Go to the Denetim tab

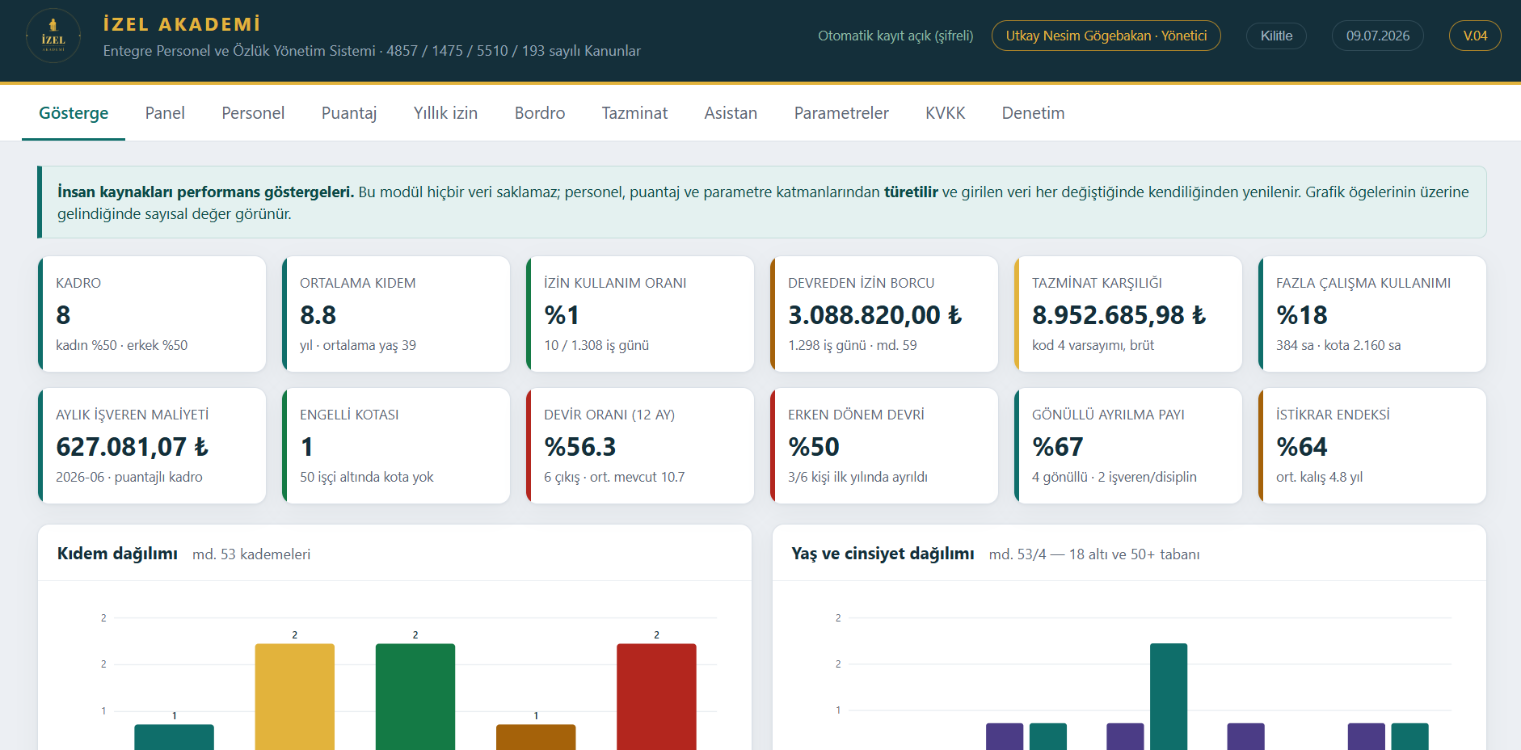(1033, 113)
